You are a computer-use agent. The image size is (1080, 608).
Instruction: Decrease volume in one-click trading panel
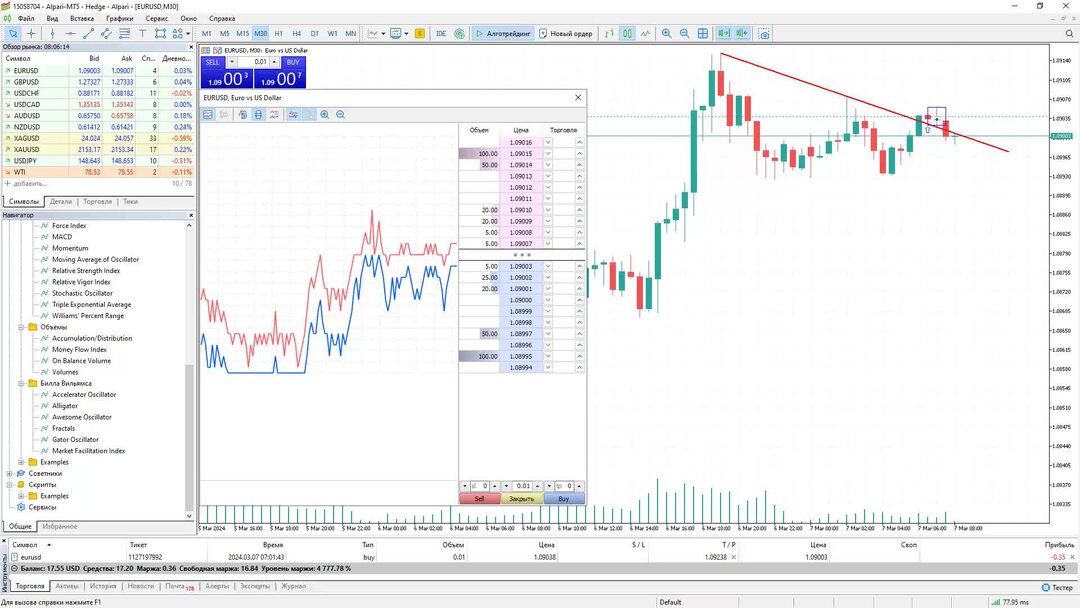[x=231, y=62]
